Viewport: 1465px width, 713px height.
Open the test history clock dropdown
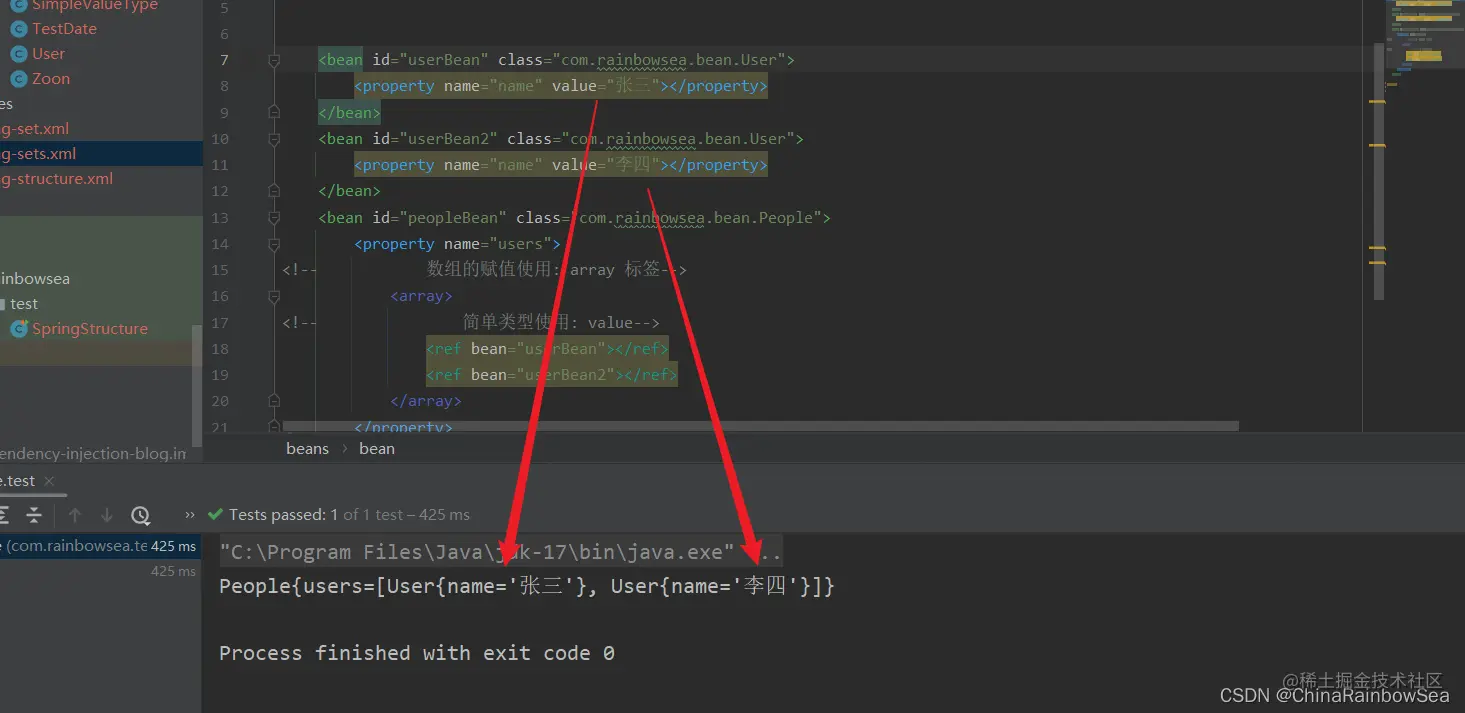coord(141,515)
